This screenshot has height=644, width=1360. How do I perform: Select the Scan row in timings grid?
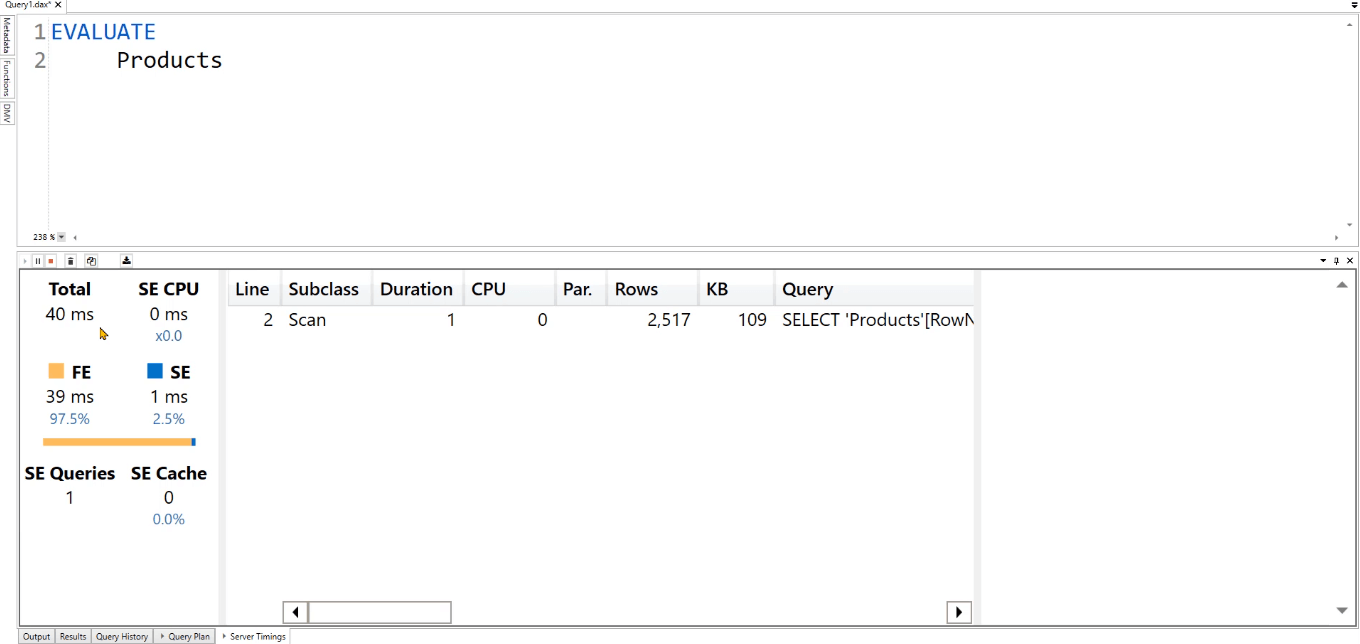600,320
